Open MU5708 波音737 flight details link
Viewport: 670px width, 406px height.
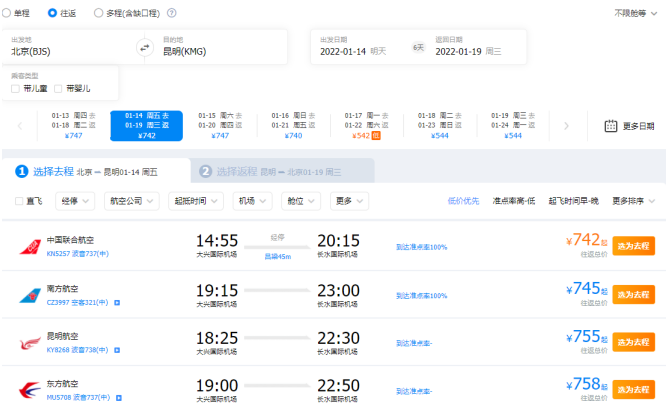tap(78, 398)
